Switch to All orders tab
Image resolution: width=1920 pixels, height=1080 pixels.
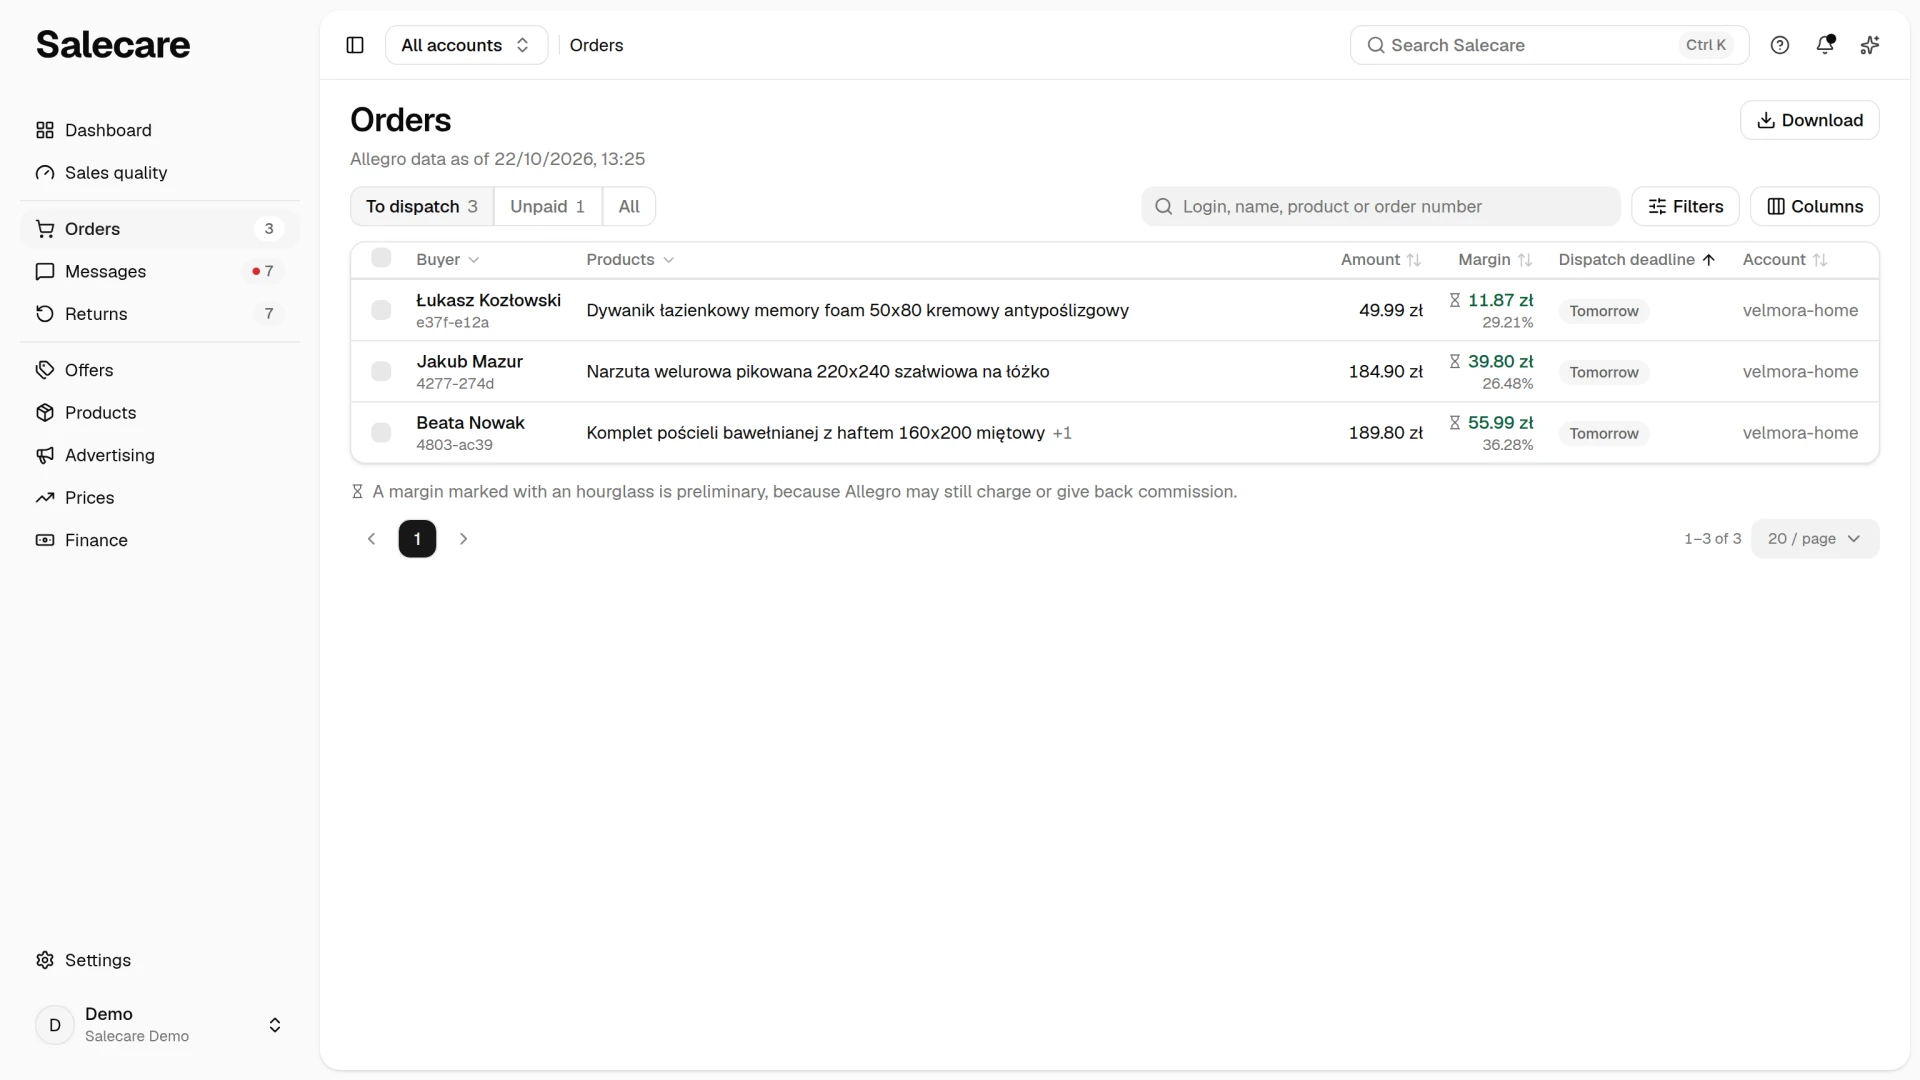[629, 207]
